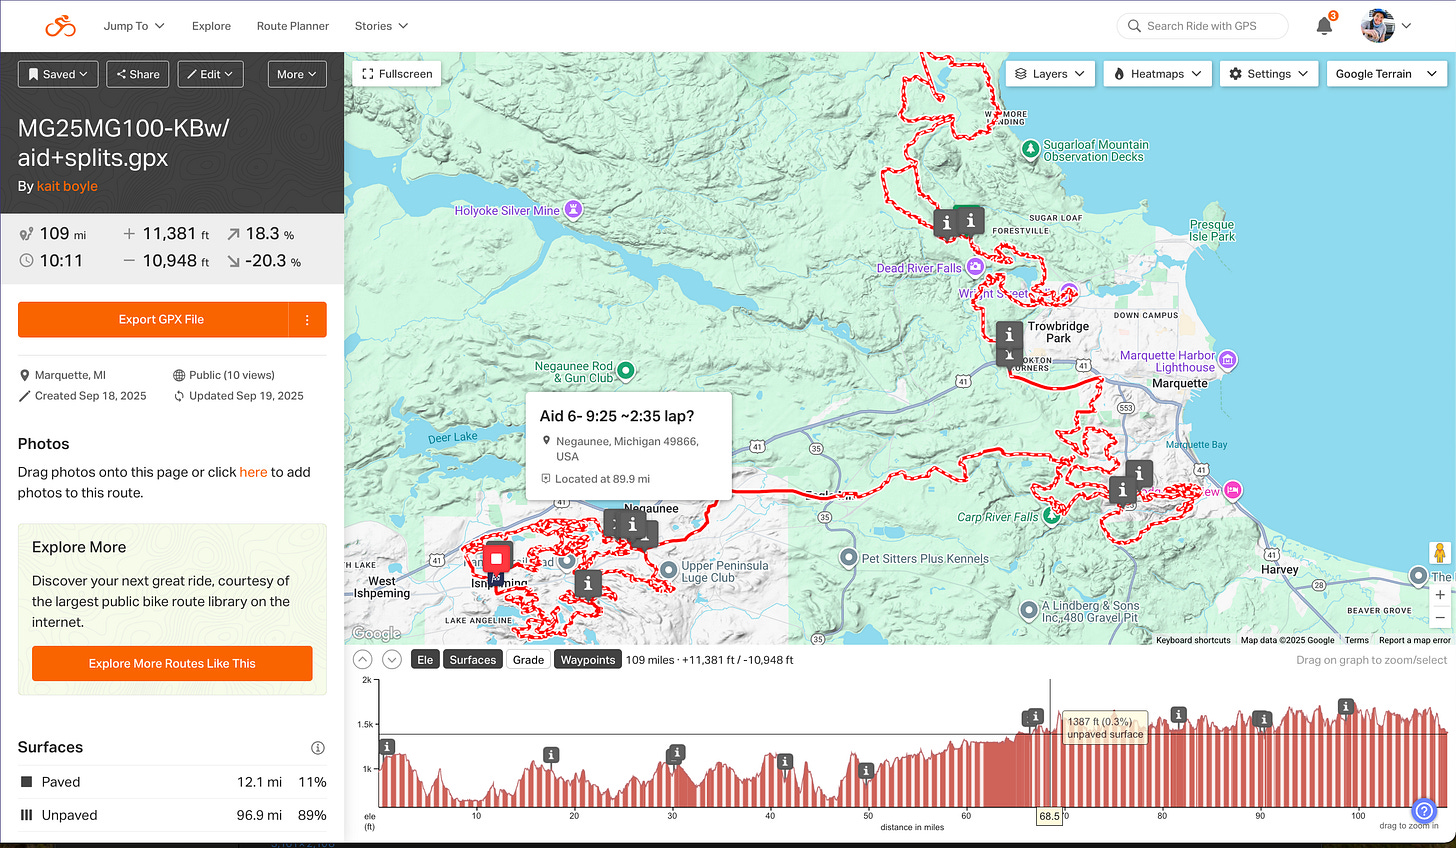Open the Saved dropdown
This screenshot has height=848, width=1456.
point(58,74)
